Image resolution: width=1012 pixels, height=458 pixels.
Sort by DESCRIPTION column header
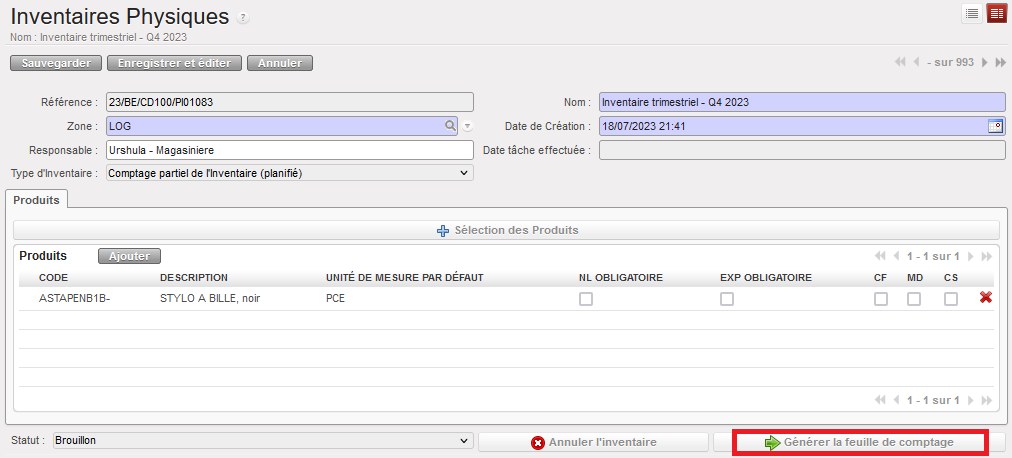click(194, 277)
